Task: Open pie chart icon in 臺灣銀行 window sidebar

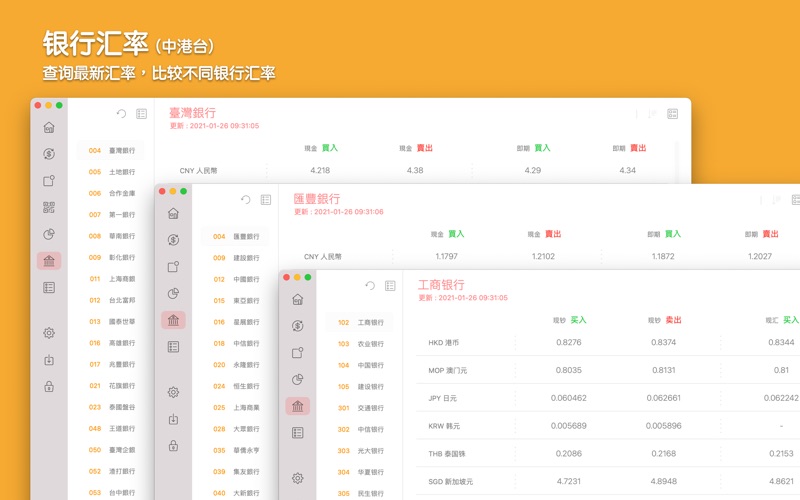Action: 49,234
